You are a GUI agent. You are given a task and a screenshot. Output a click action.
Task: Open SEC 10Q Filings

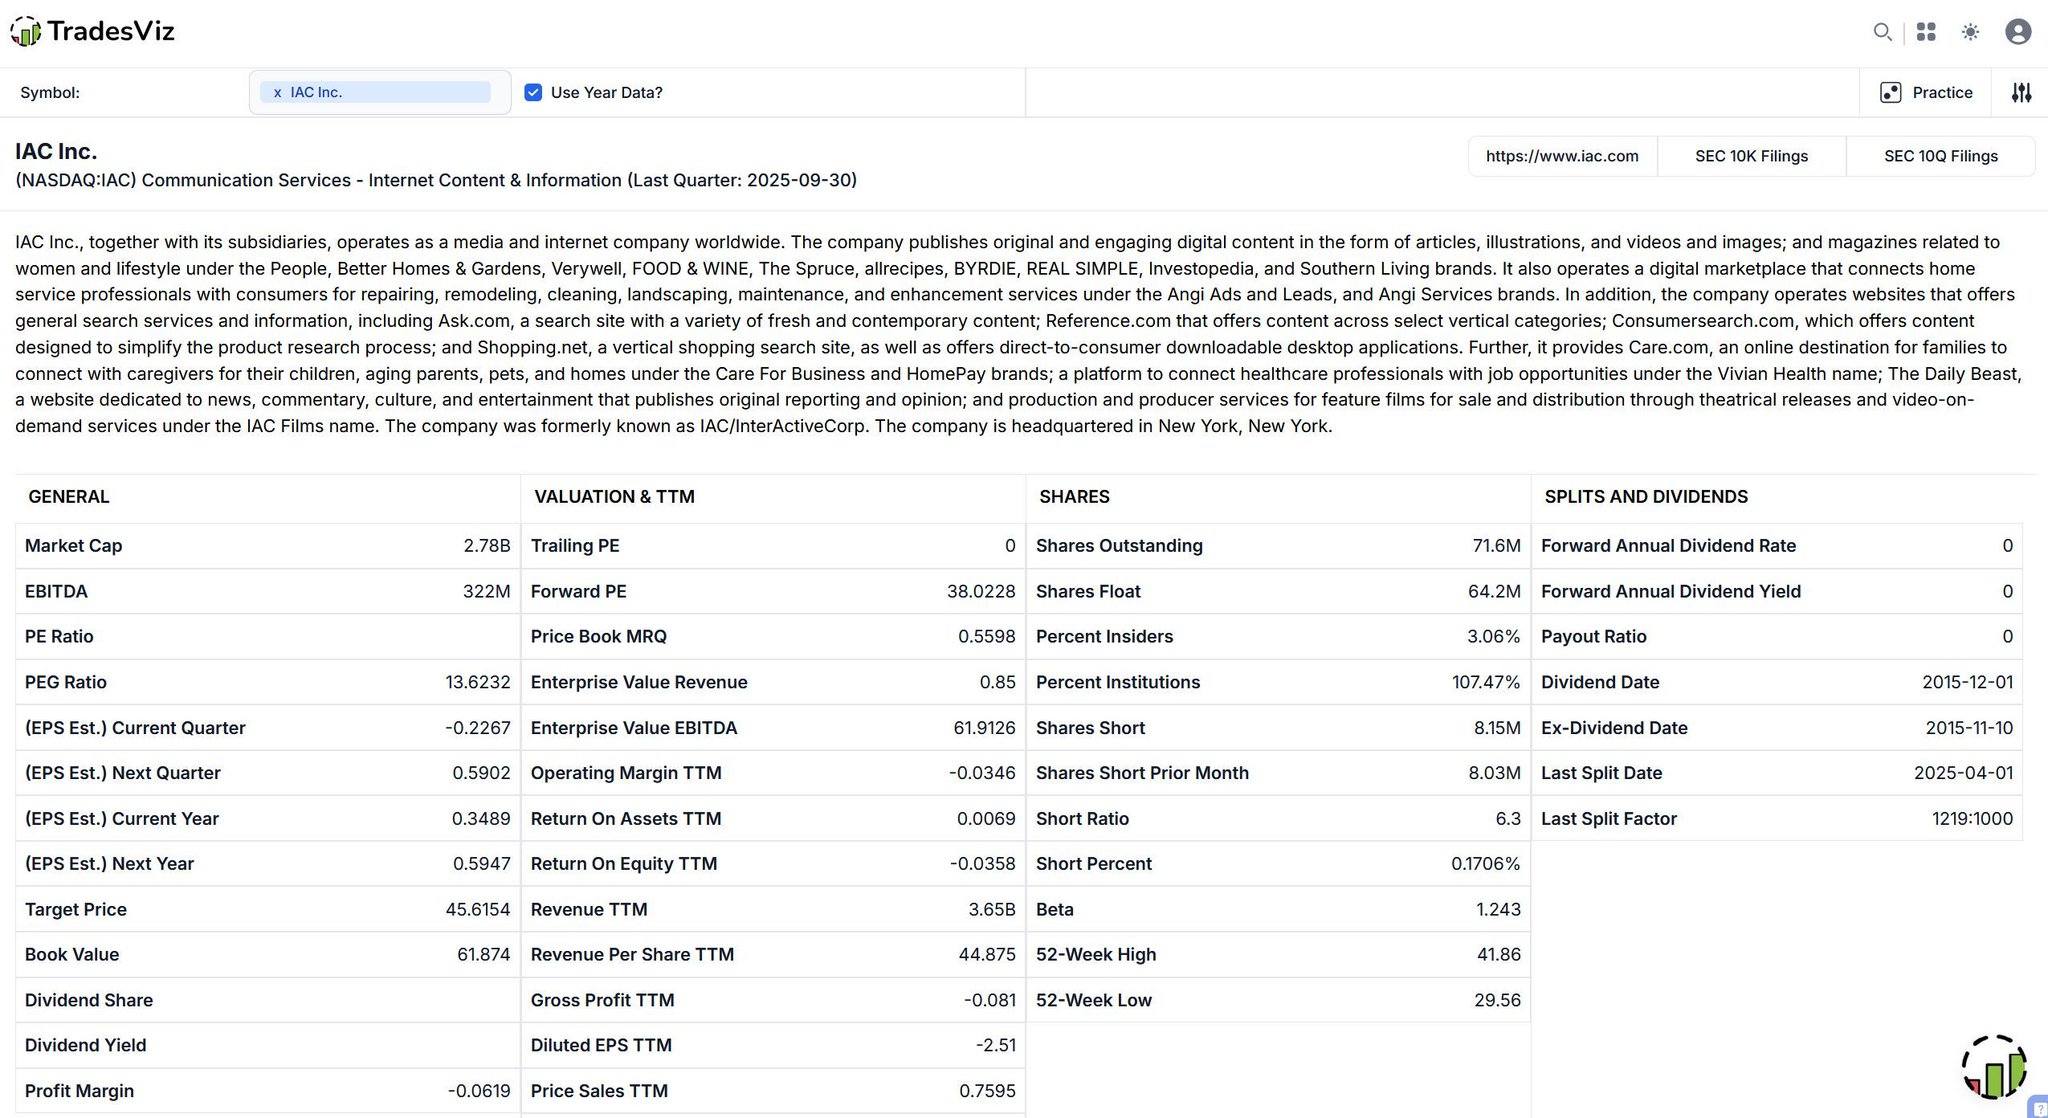click(x=1940, y=156)
